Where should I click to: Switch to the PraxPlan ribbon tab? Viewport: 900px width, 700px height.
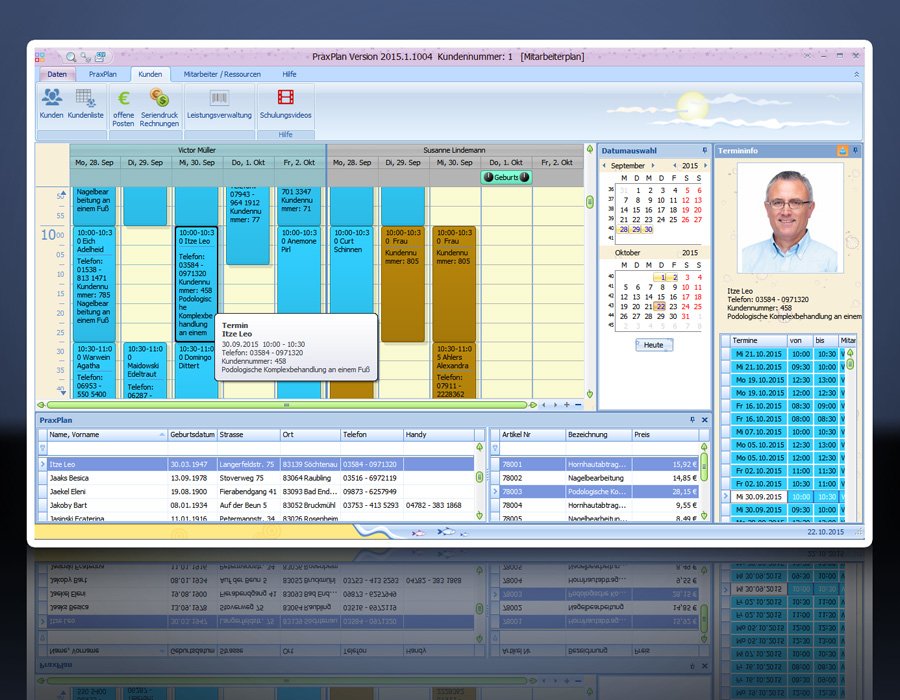(x=103, y=74)
